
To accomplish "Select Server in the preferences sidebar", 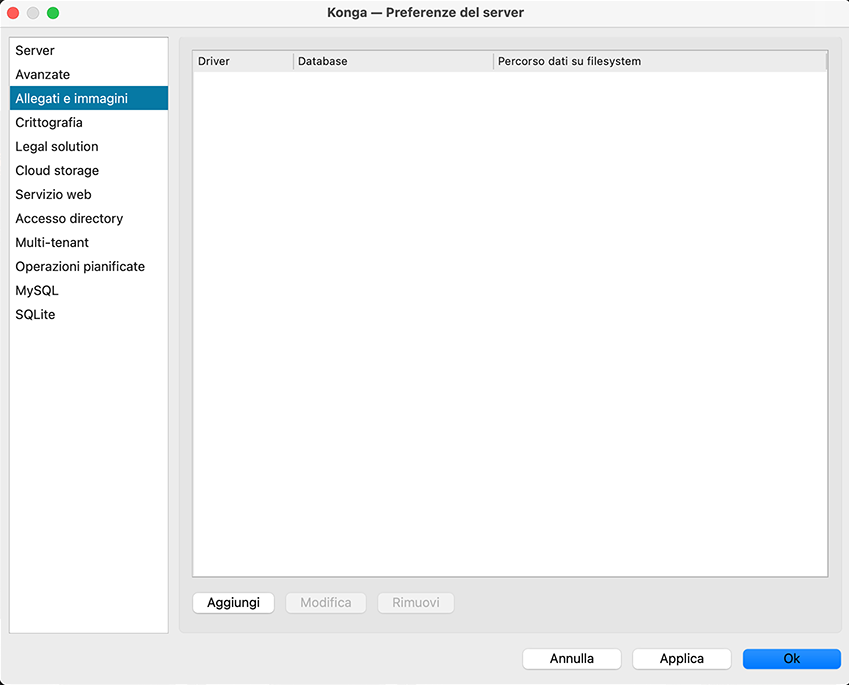I will click(x=35, y=51).
